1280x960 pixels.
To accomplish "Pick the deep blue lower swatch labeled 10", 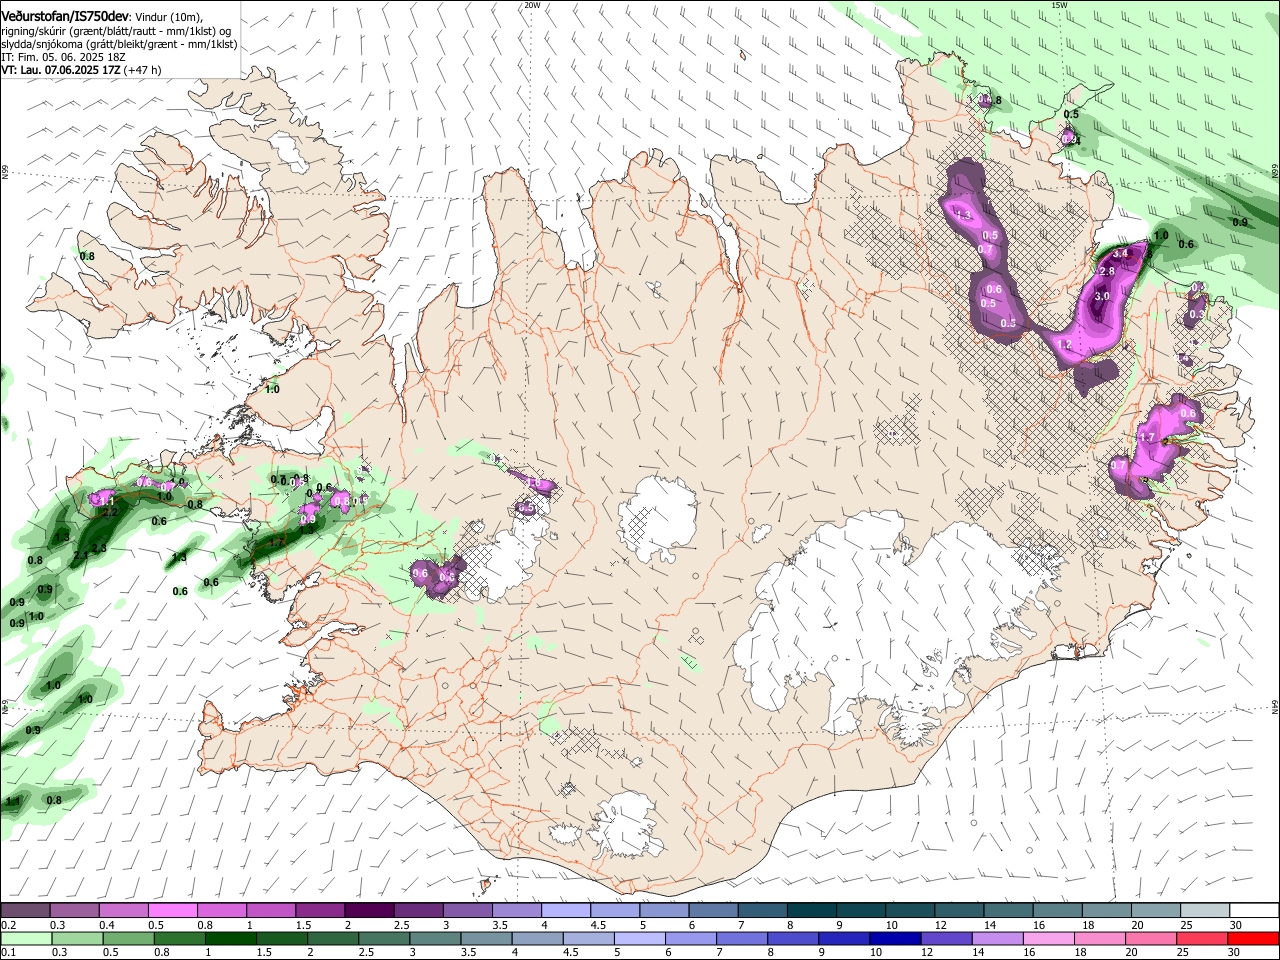I will 894,938.
